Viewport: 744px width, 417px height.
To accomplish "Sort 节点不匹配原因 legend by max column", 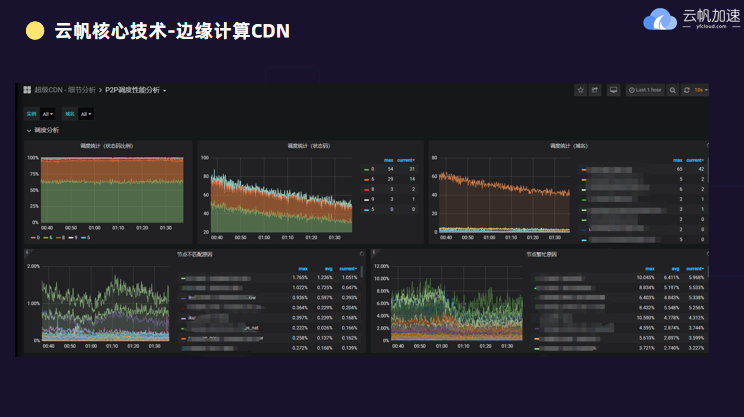I will 303,268.
